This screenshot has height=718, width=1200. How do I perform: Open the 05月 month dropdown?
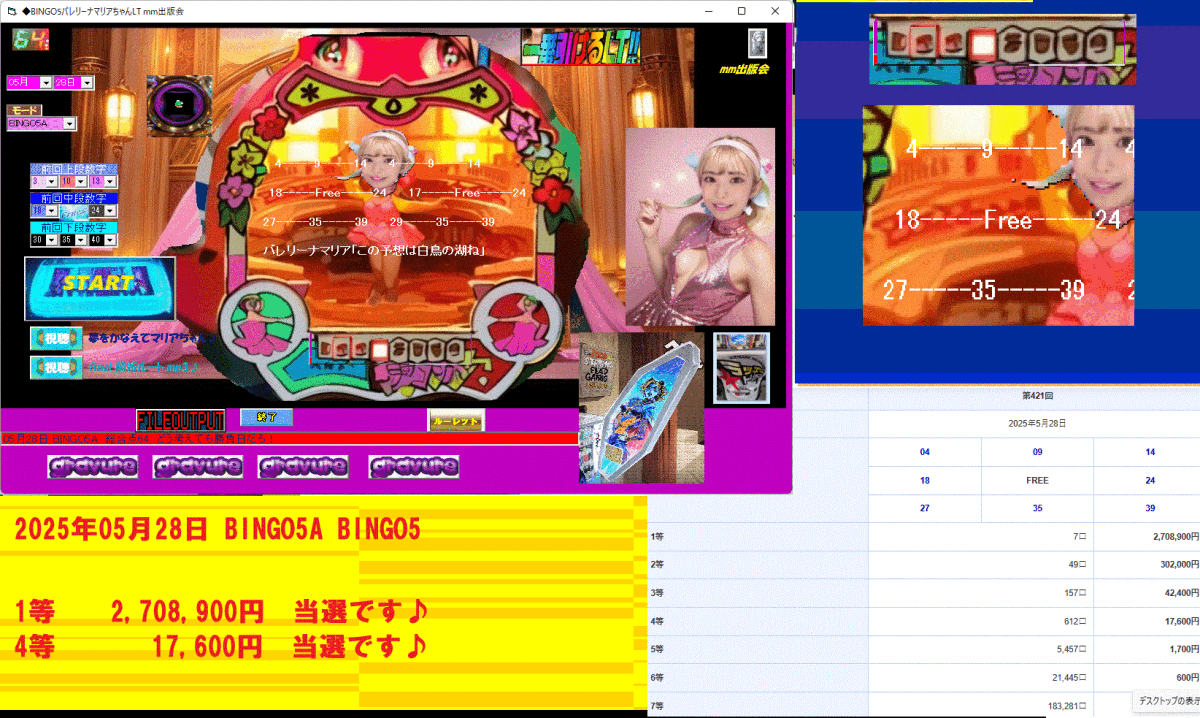(45, 82)
